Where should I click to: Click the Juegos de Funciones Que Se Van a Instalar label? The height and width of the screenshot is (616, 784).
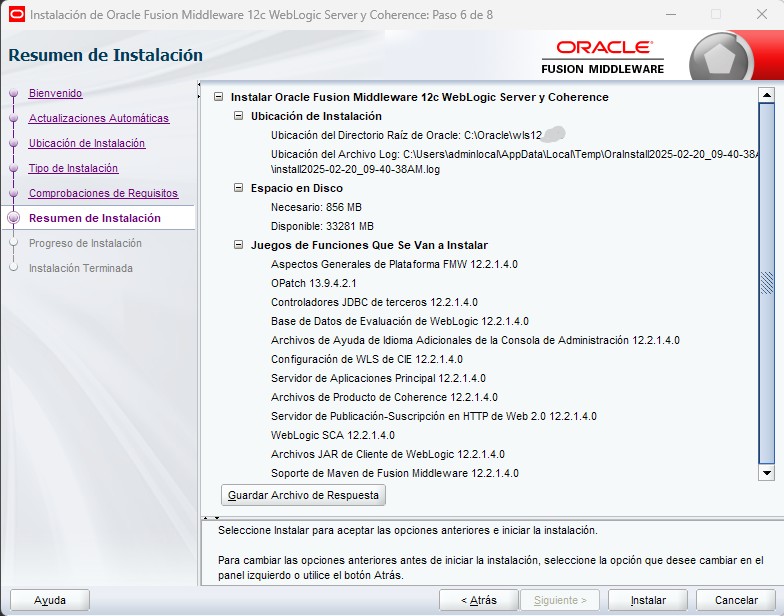click(x=369, y=245)
